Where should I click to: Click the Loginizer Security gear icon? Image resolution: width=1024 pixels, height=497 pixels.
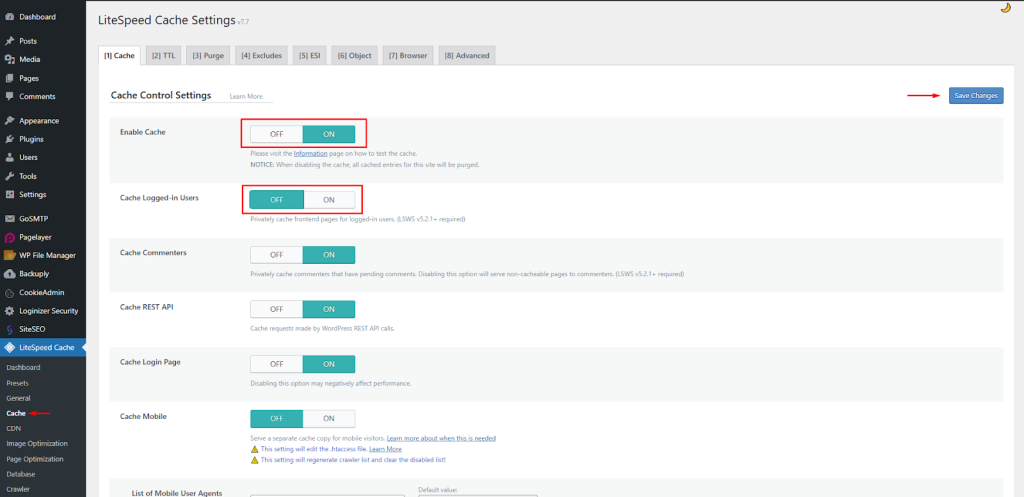10,311
